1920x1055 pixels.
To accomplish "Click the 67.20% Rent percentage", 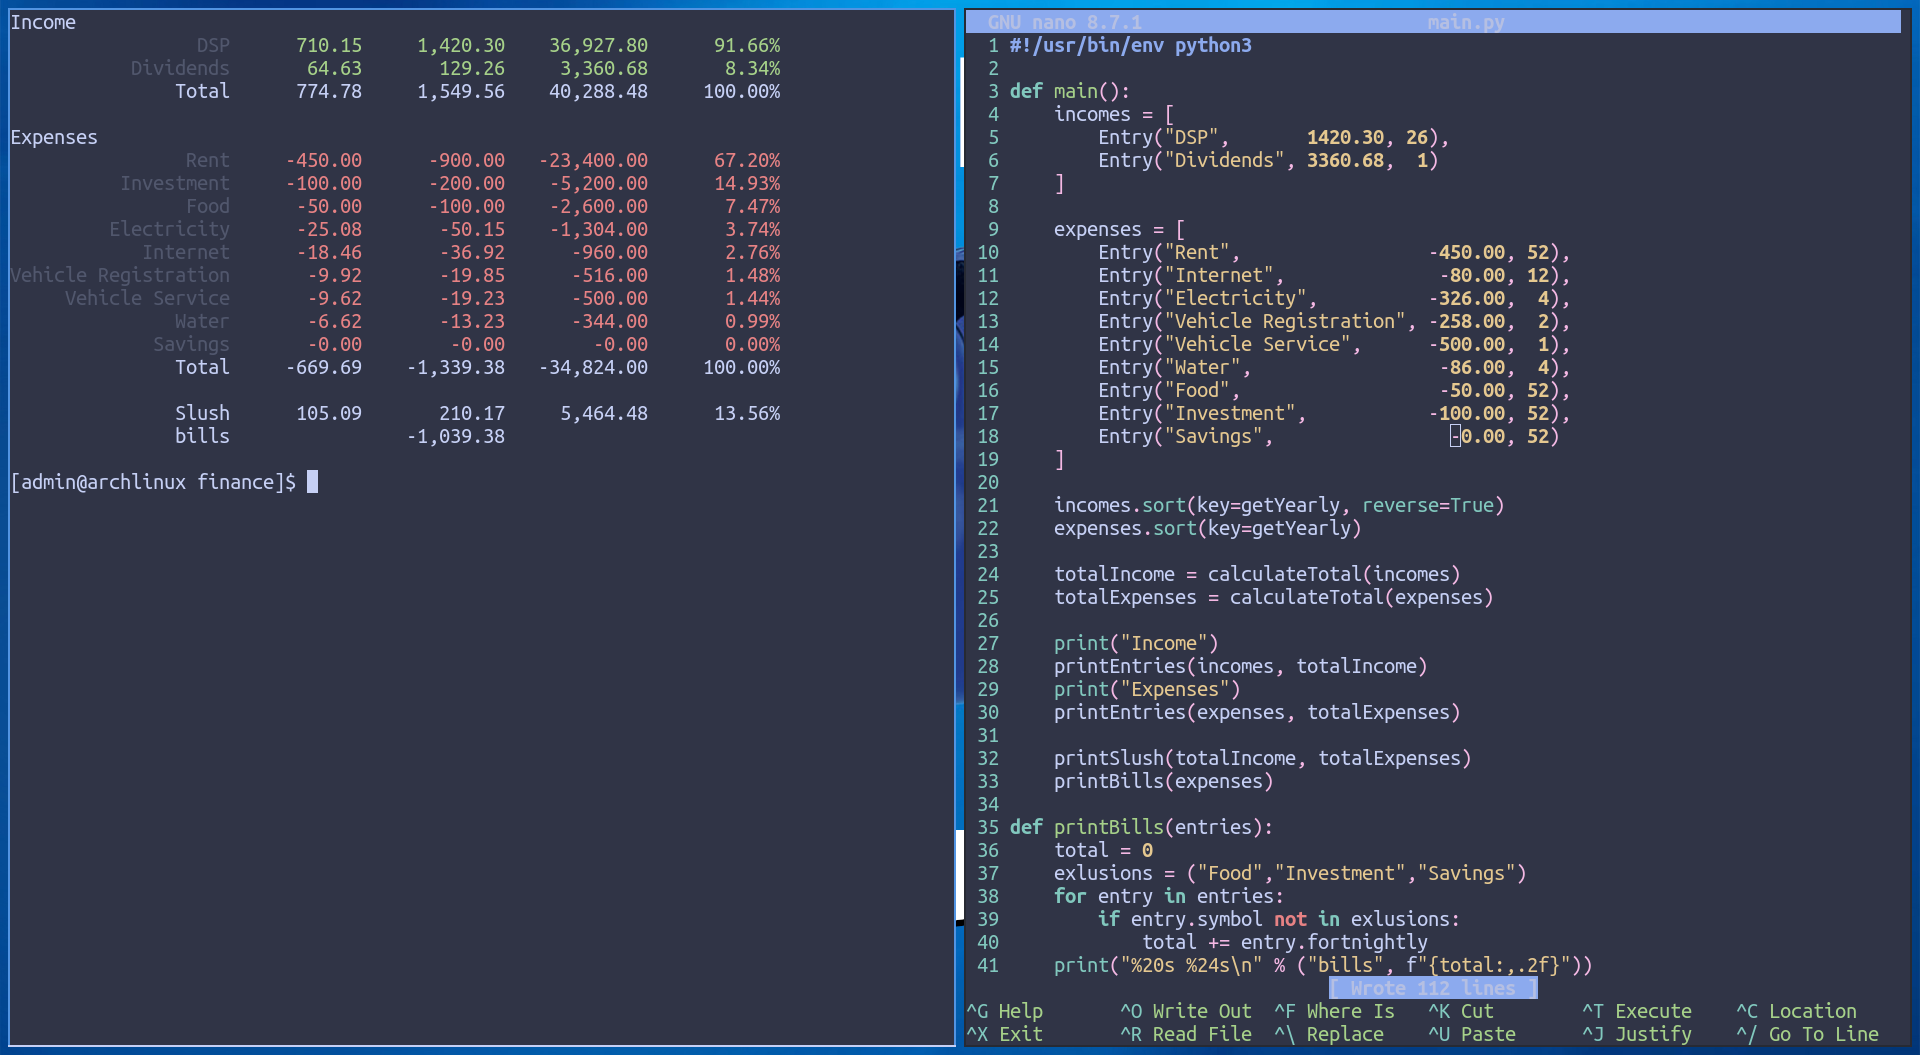I will pyautogui.click(x=747, y=160).
